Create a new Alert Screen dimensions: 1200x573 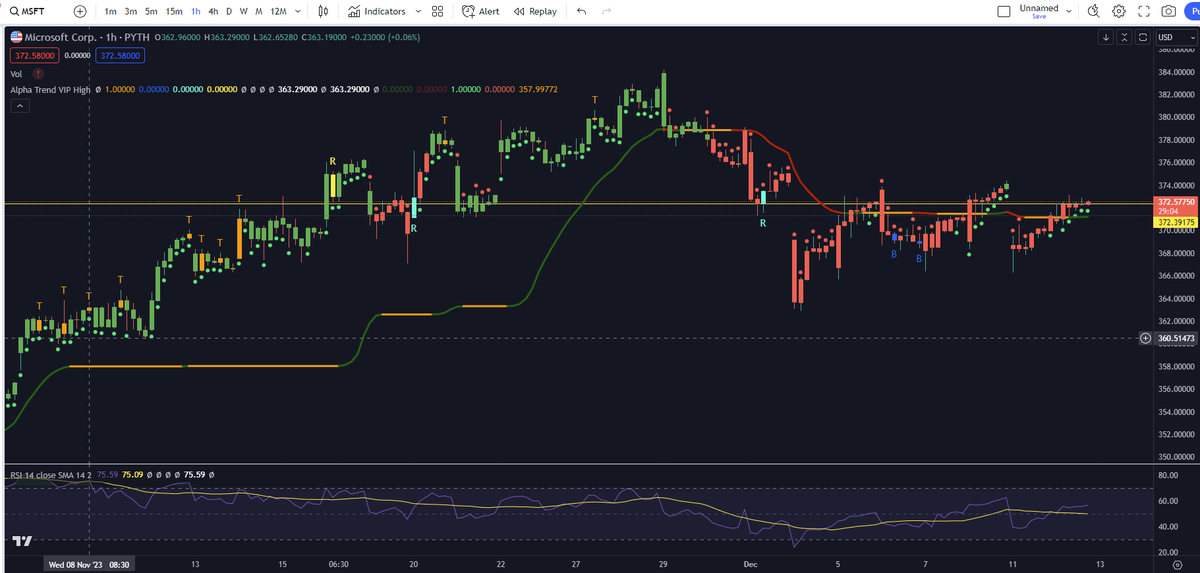(481, 11)
